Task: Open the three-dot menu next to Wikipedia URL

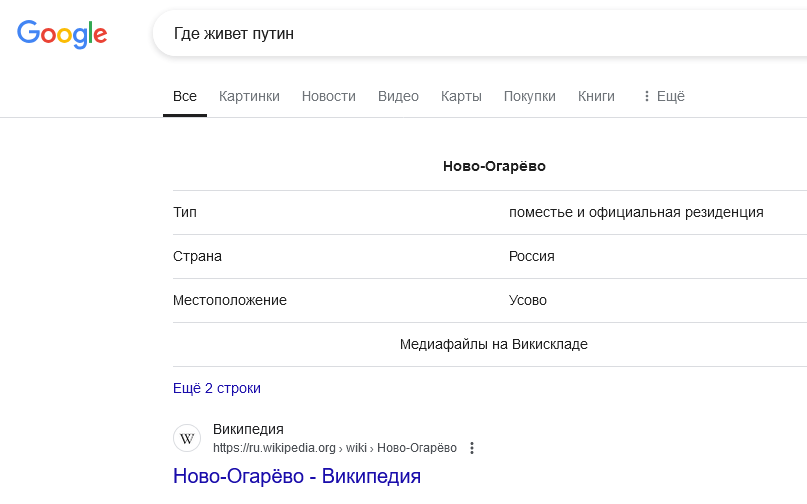Action: point(471,448)
